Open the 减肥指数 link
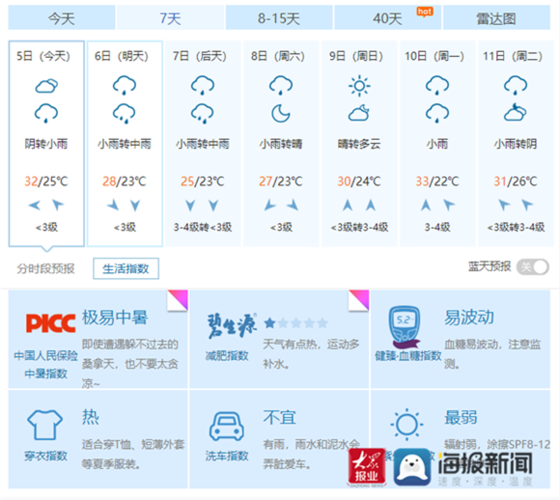560x500 pixels. 227,355
